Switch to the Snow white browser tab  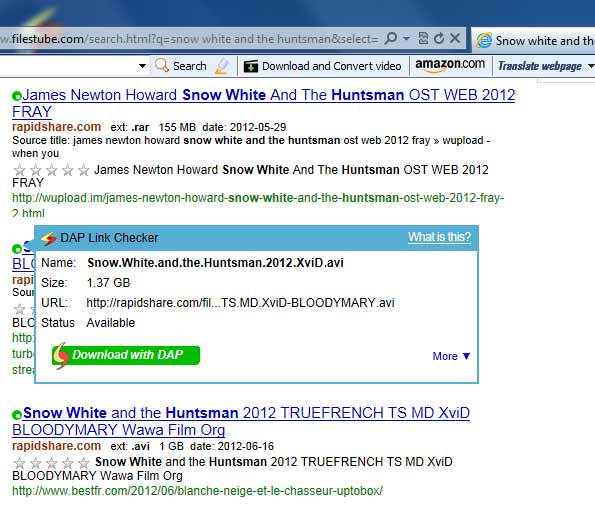coord(534,40)
